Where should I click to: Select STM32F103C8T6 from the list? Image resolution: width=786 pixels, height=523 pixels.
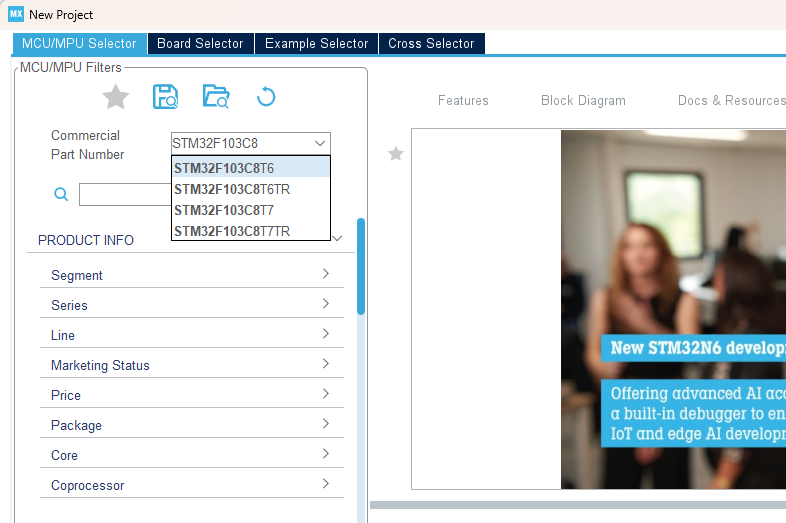251,168
